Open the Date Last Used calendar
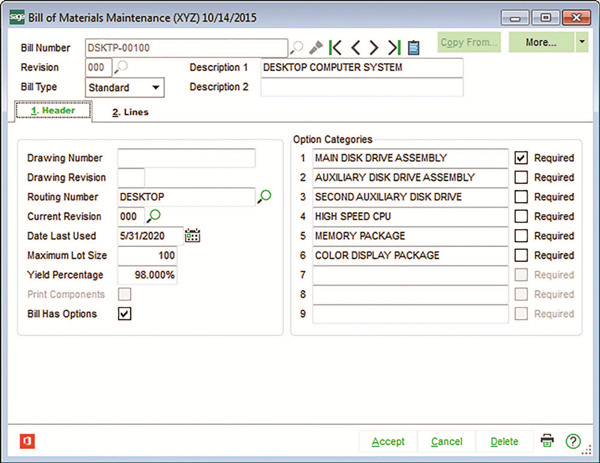This screenshot has width=600, height=463. click(192, 236)
